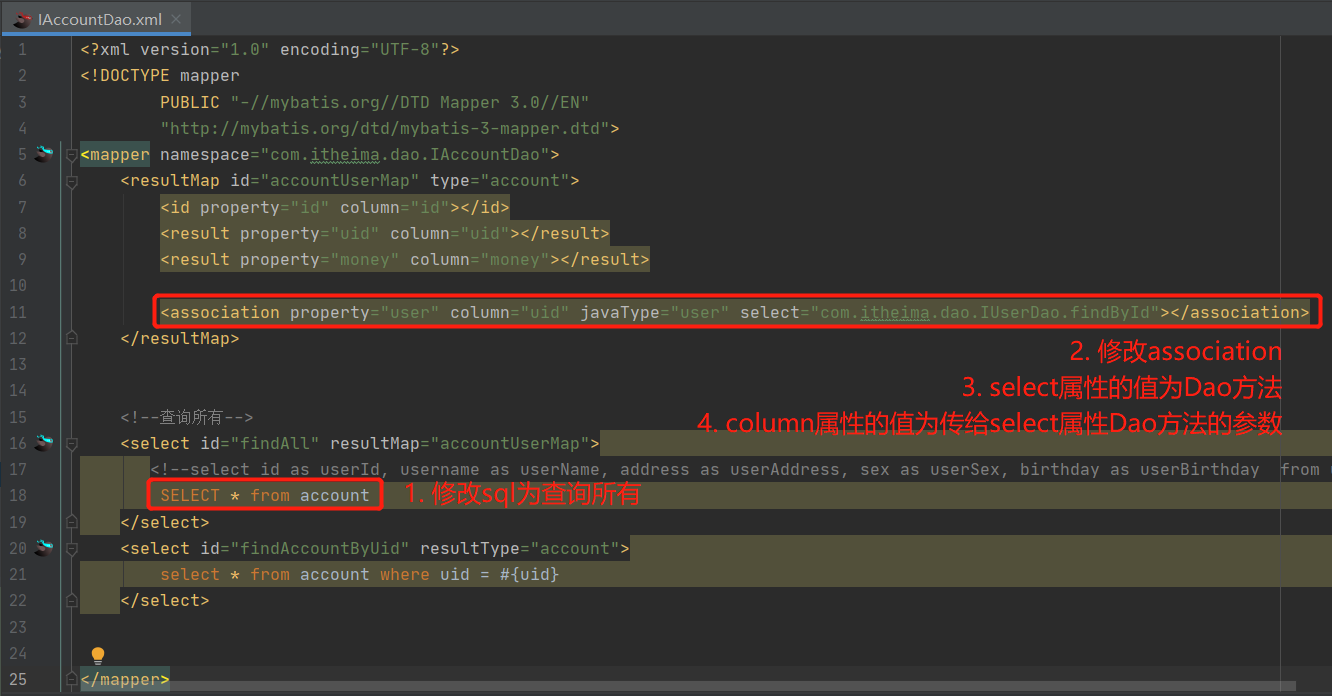Click the result property uid line

385,233
